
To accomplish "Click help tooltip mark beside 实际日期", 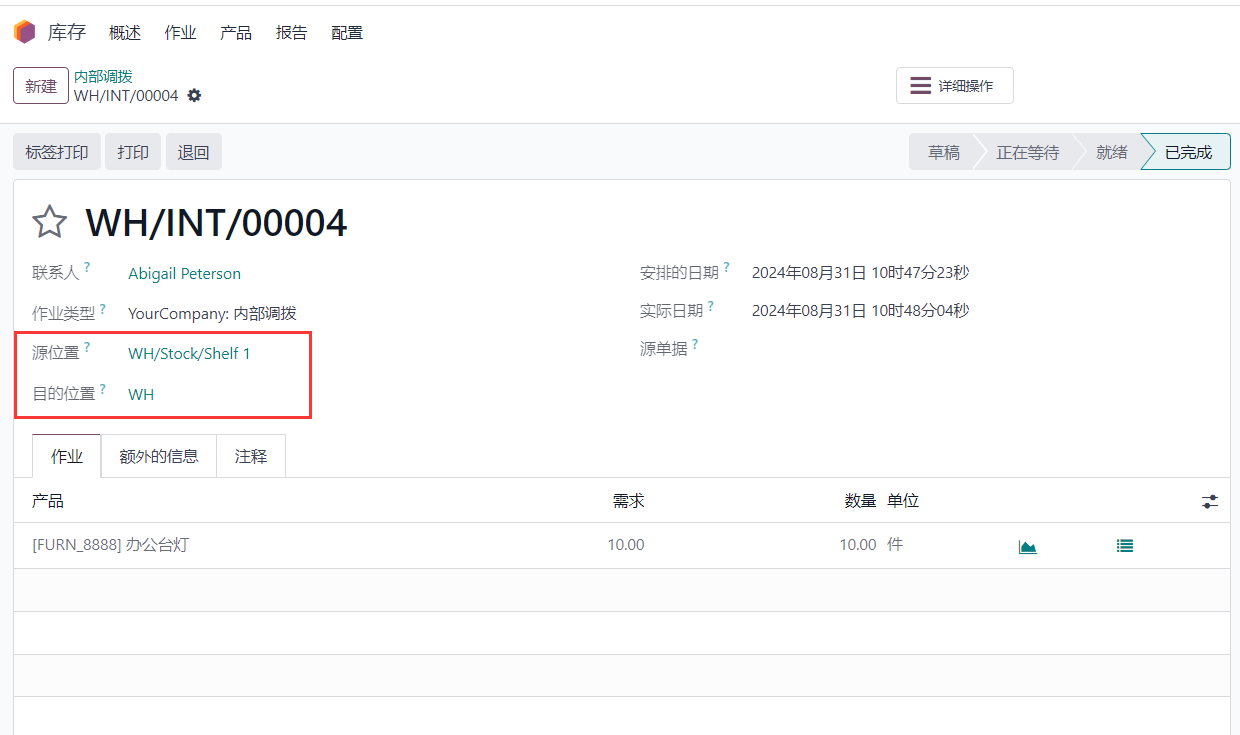I will tap(711, 306).
